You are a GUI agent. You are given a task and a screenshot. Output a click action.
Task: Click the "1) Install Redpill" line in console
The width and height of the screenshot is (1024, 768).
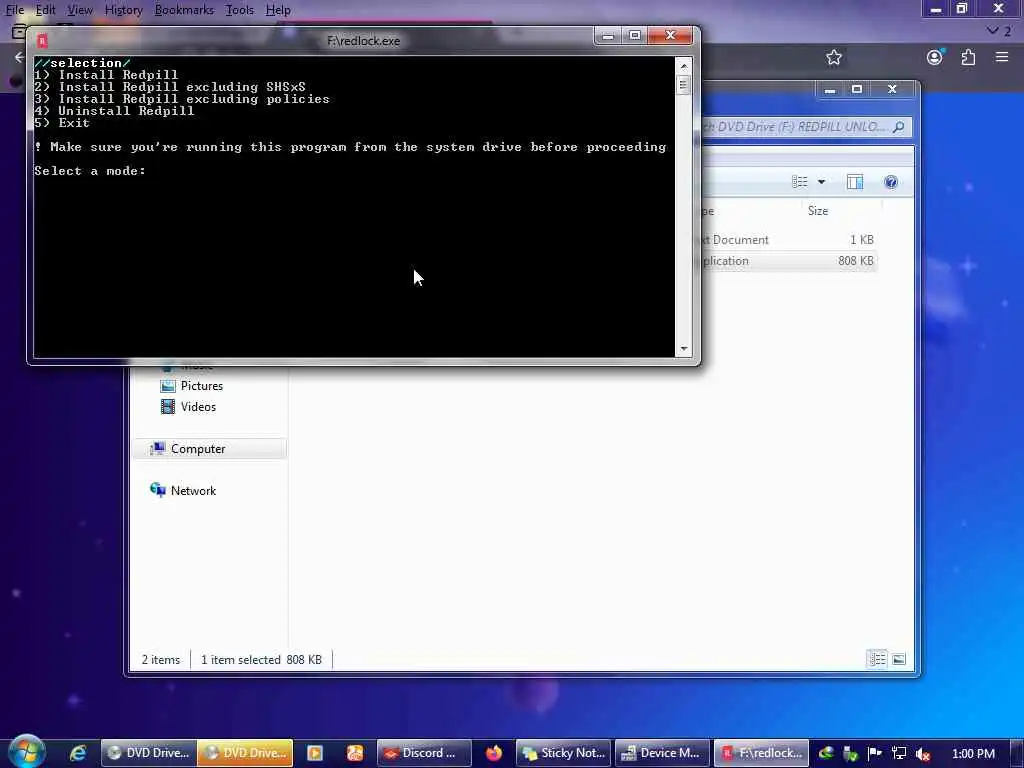pos(106,75)
